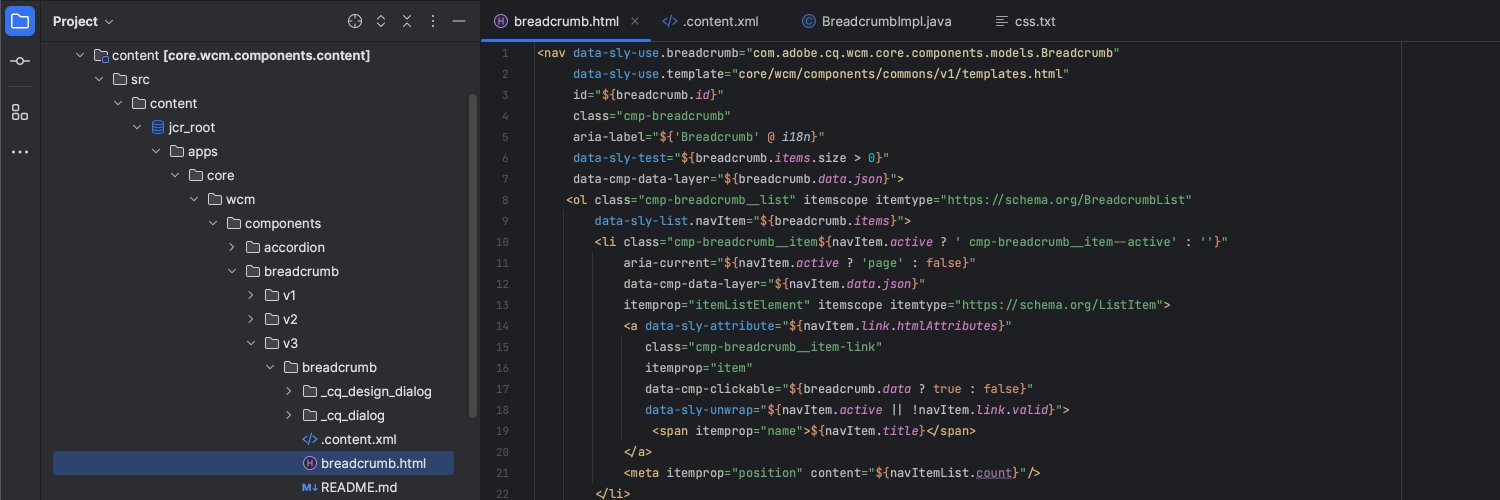Viewport: 1500px width, 500px height.
Task: Open the Project tool window icon
Action: coord(20,19)
